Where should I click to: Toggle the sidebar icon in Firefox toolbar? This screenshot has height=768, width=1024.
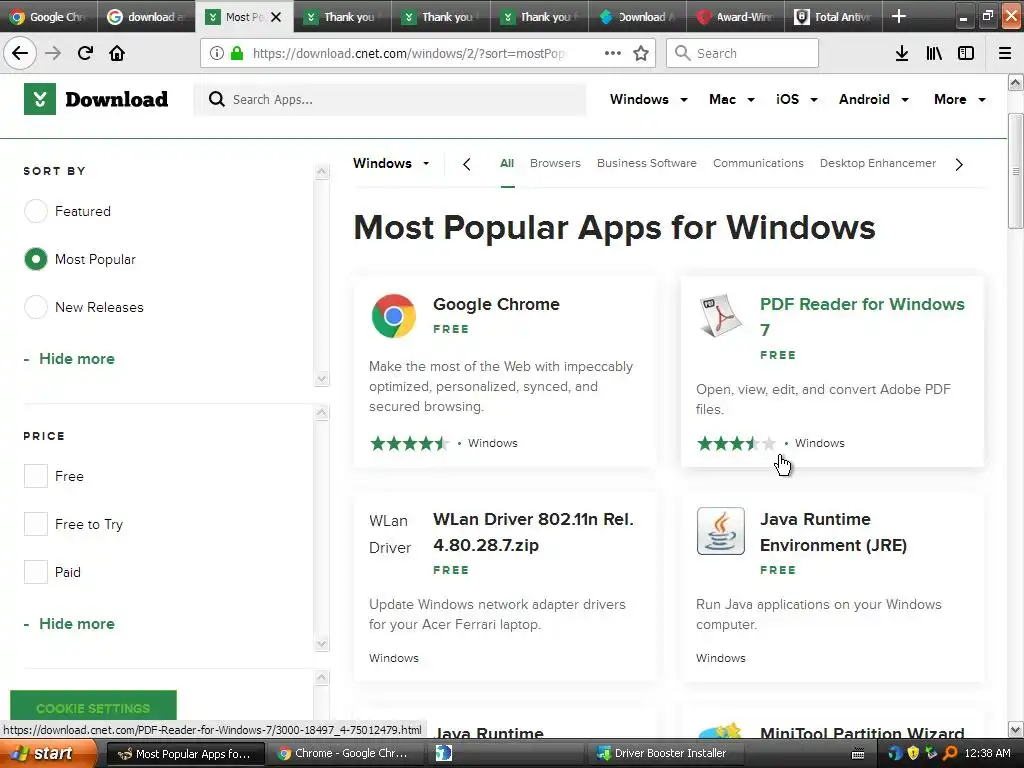966,53
